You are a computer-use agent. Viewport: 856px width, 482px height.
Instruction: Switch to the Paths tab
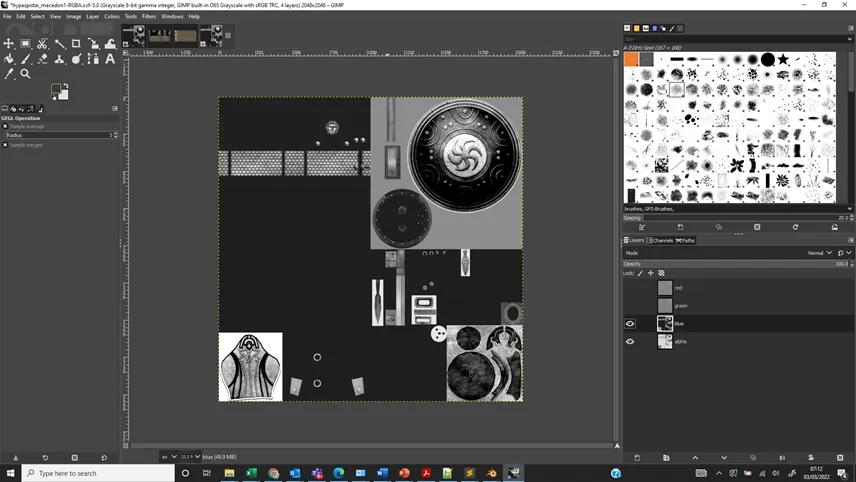tap(685, 240)
